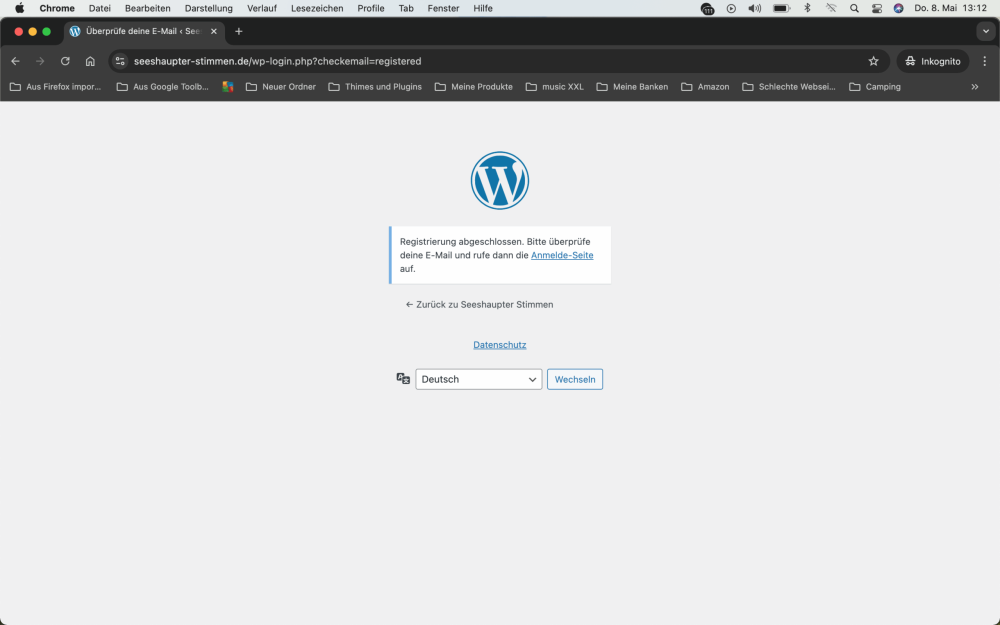Open the Tab menu
1000x625 pixels.
(x=406, y=8)
